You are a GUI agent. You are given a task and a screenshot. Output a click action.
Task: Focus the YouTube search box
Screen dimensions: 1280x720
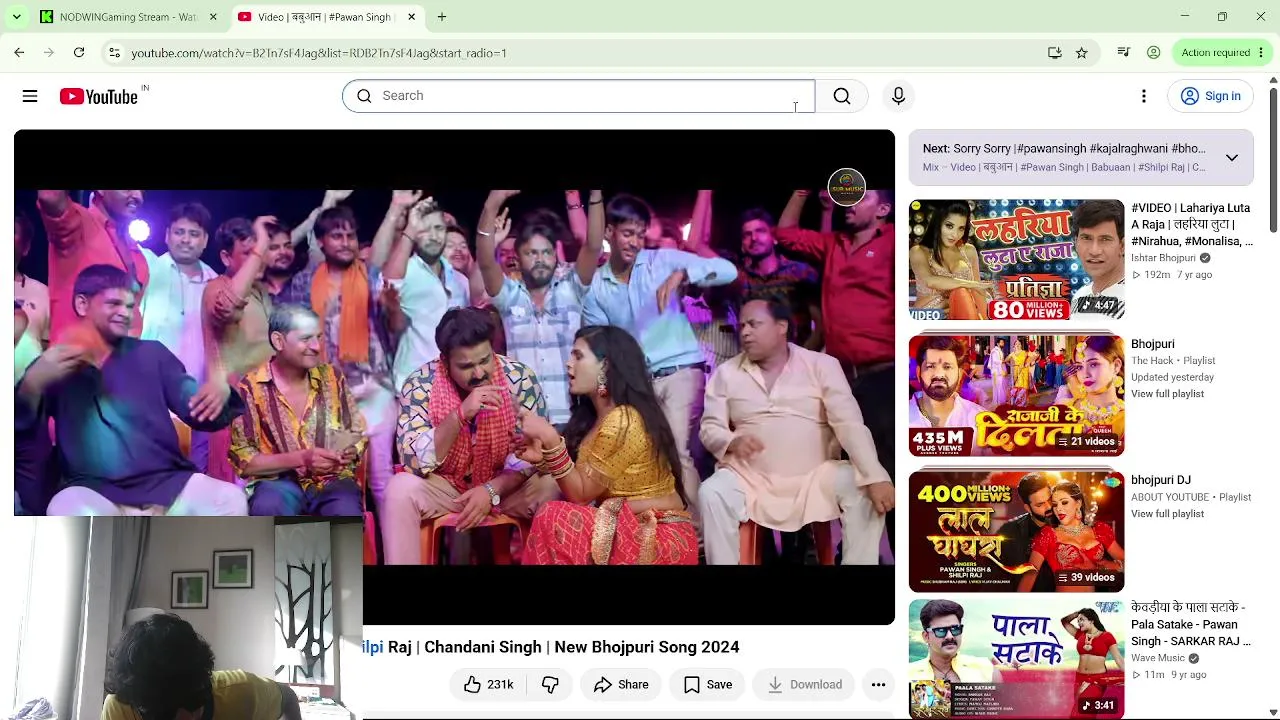579,96
